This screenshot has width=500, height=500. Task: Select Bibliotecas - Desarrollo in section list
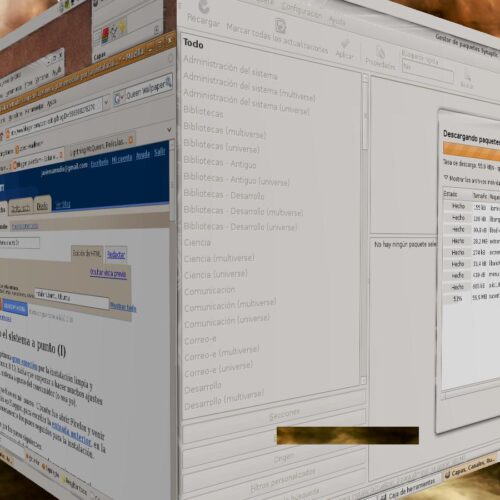coord(224,194)
